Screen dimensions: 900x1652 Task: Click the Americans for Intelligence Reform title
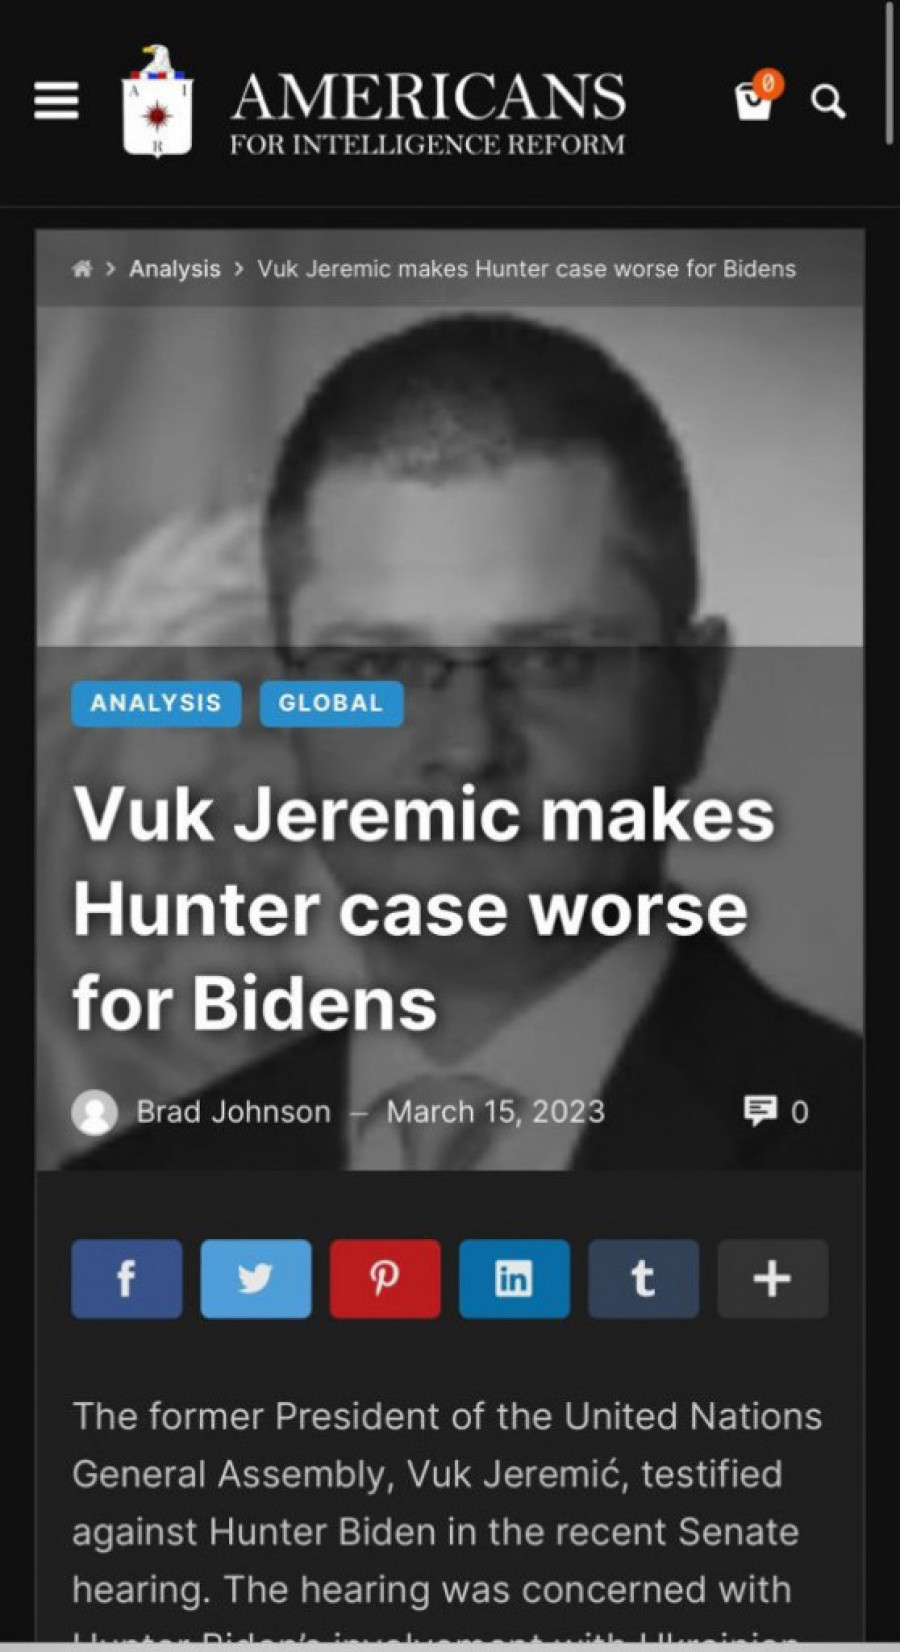[428, 114]
